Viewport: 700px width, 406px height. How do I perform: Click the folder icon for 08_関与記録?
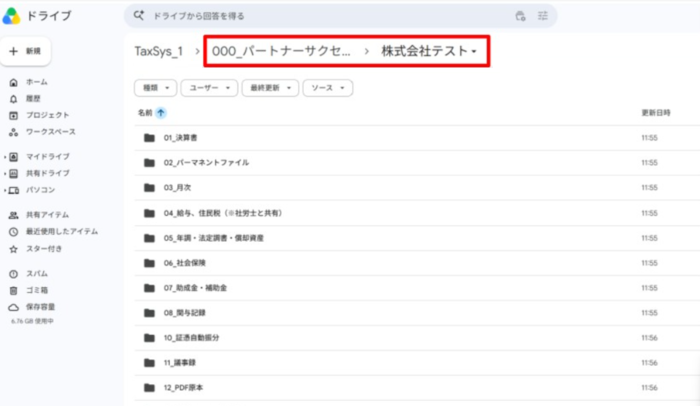click(149, 313)
